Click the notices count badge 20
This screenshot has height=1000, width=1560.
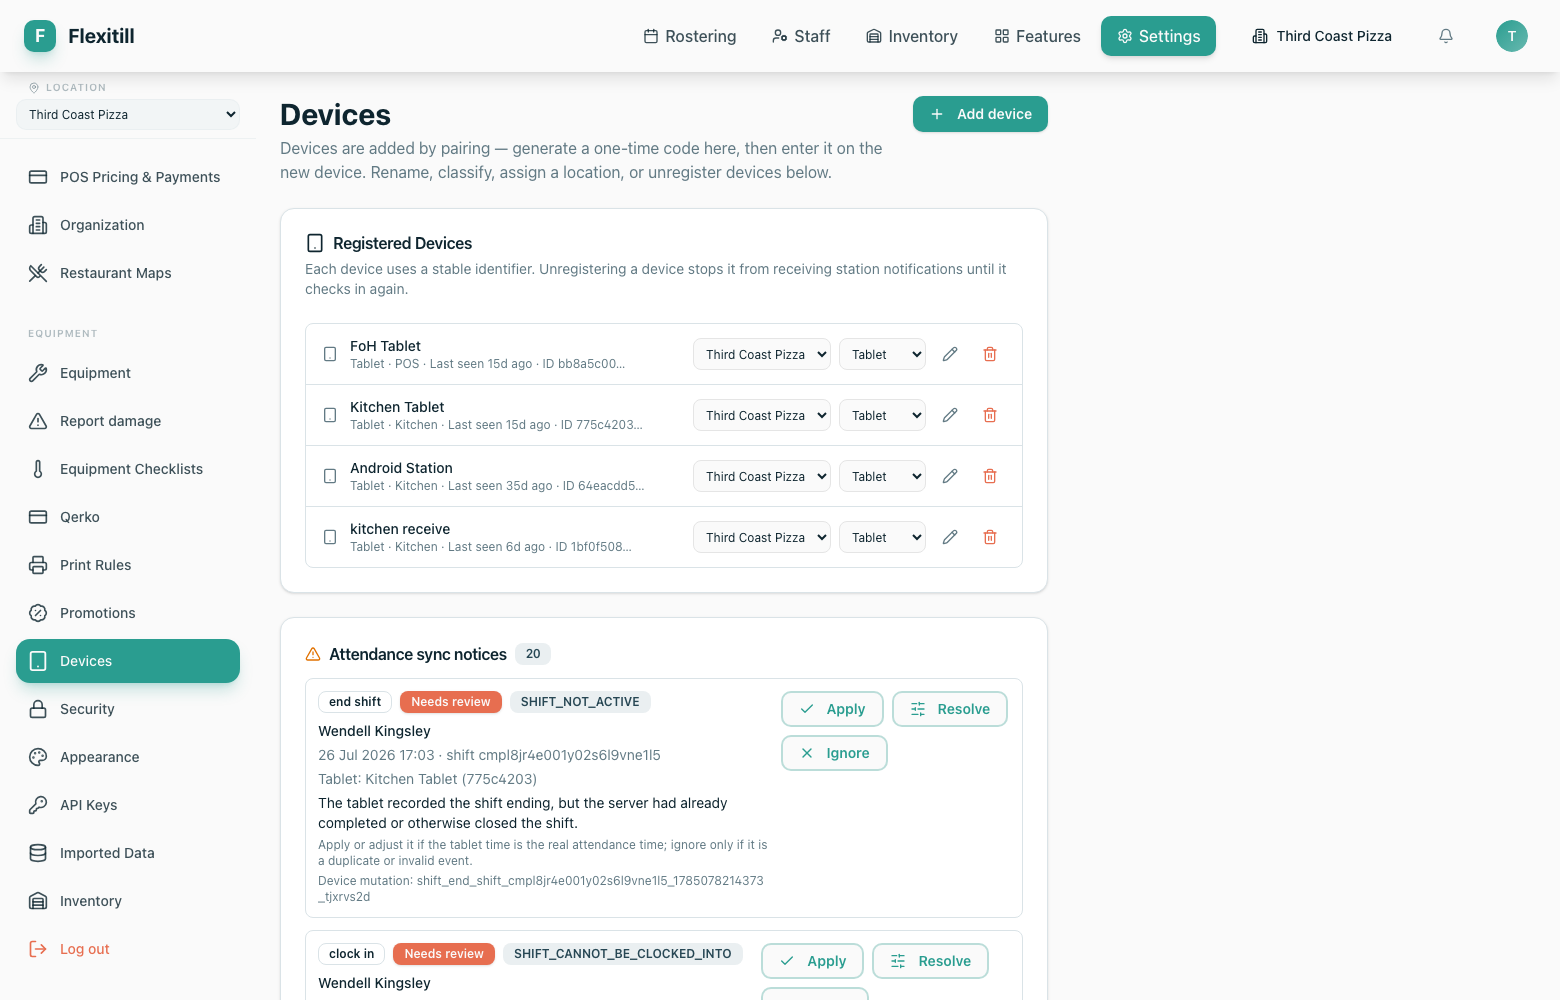[533, 654]
